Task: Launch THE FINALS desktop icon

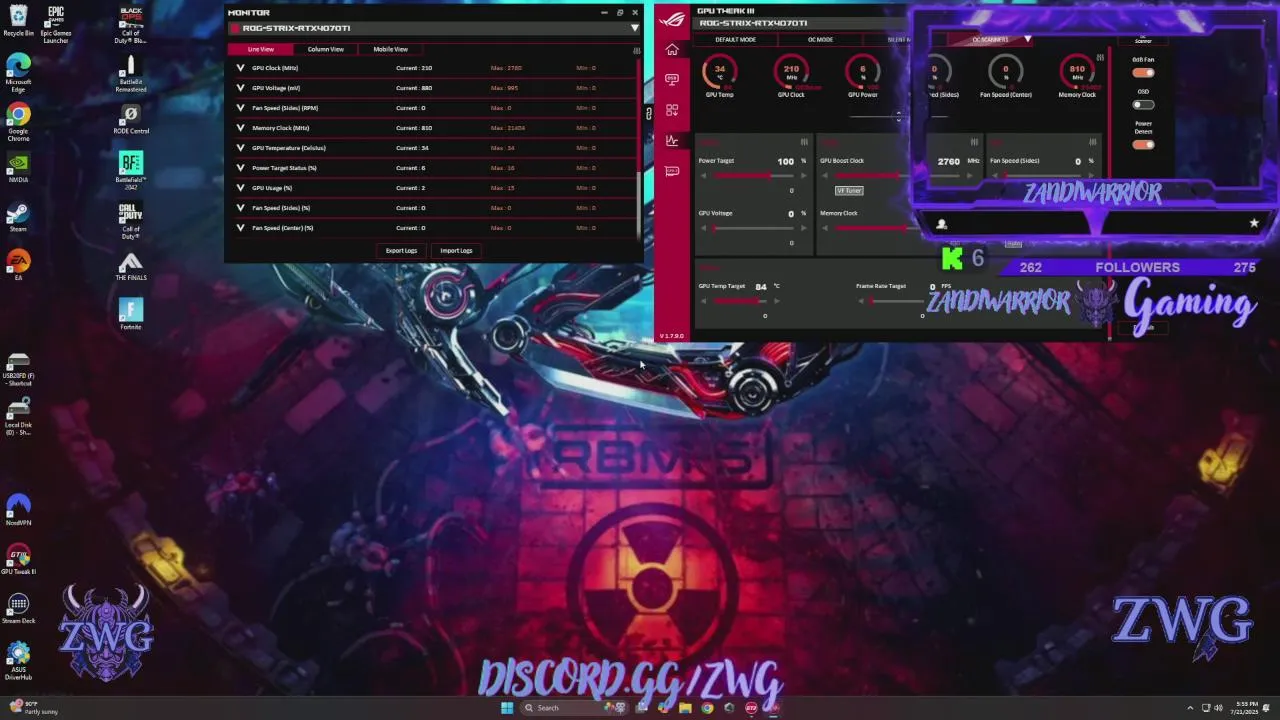Action: 131,265
